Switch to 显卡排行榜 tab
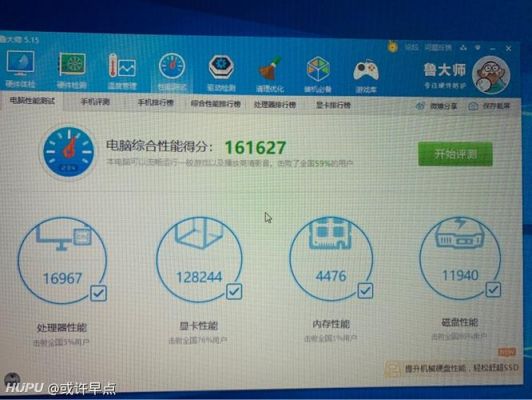Screen dimensions: 532x400 (333, 105)
